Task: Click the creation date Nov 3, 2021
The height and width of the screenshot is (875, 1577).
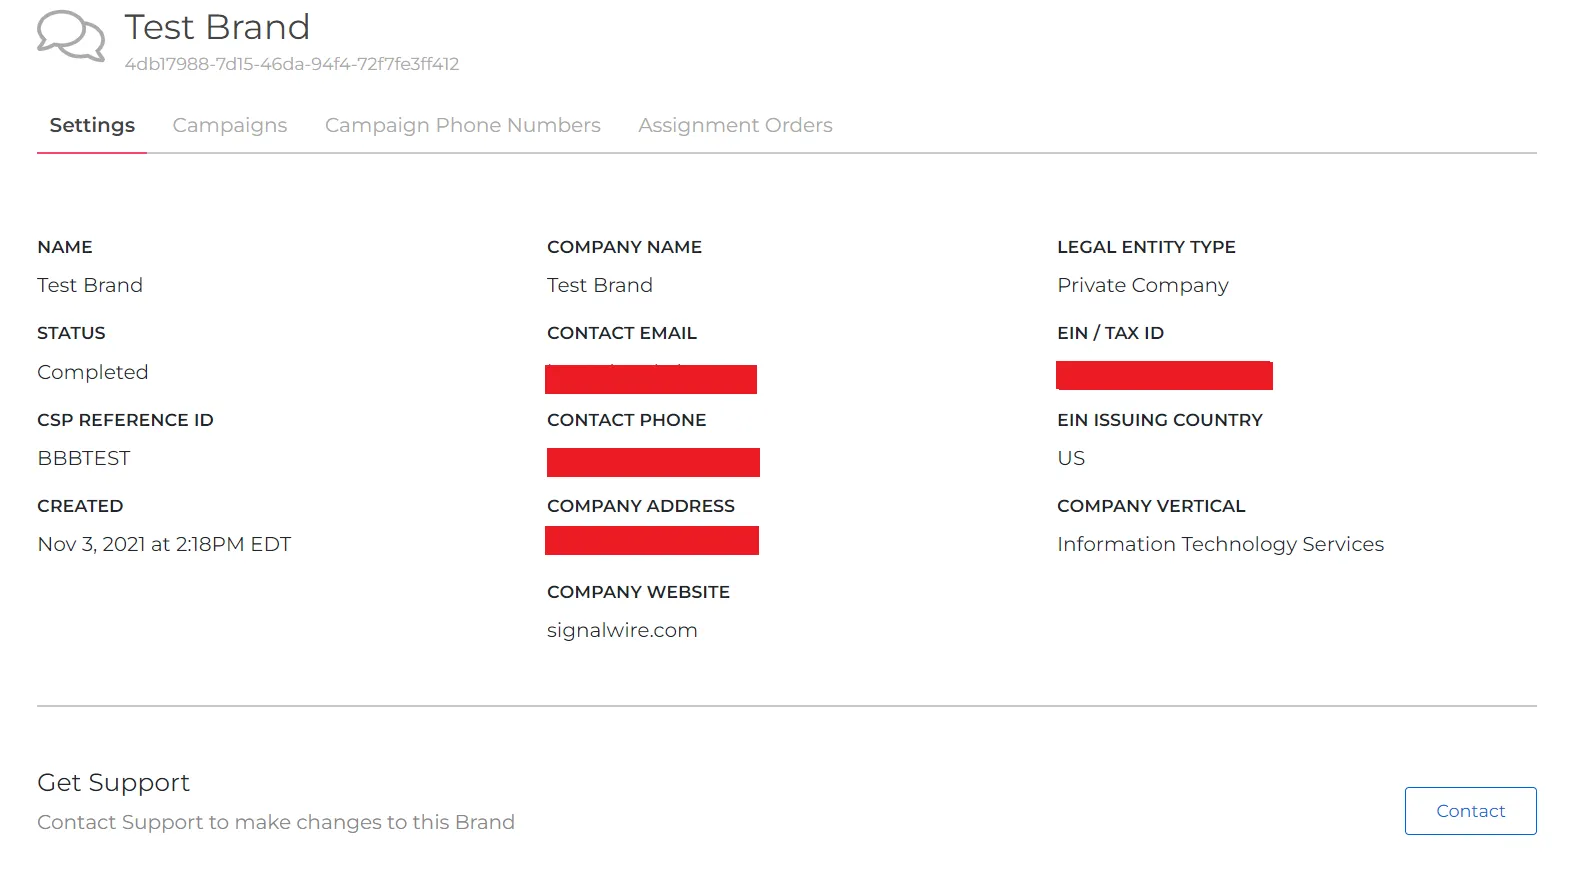Action: (163, 544)
